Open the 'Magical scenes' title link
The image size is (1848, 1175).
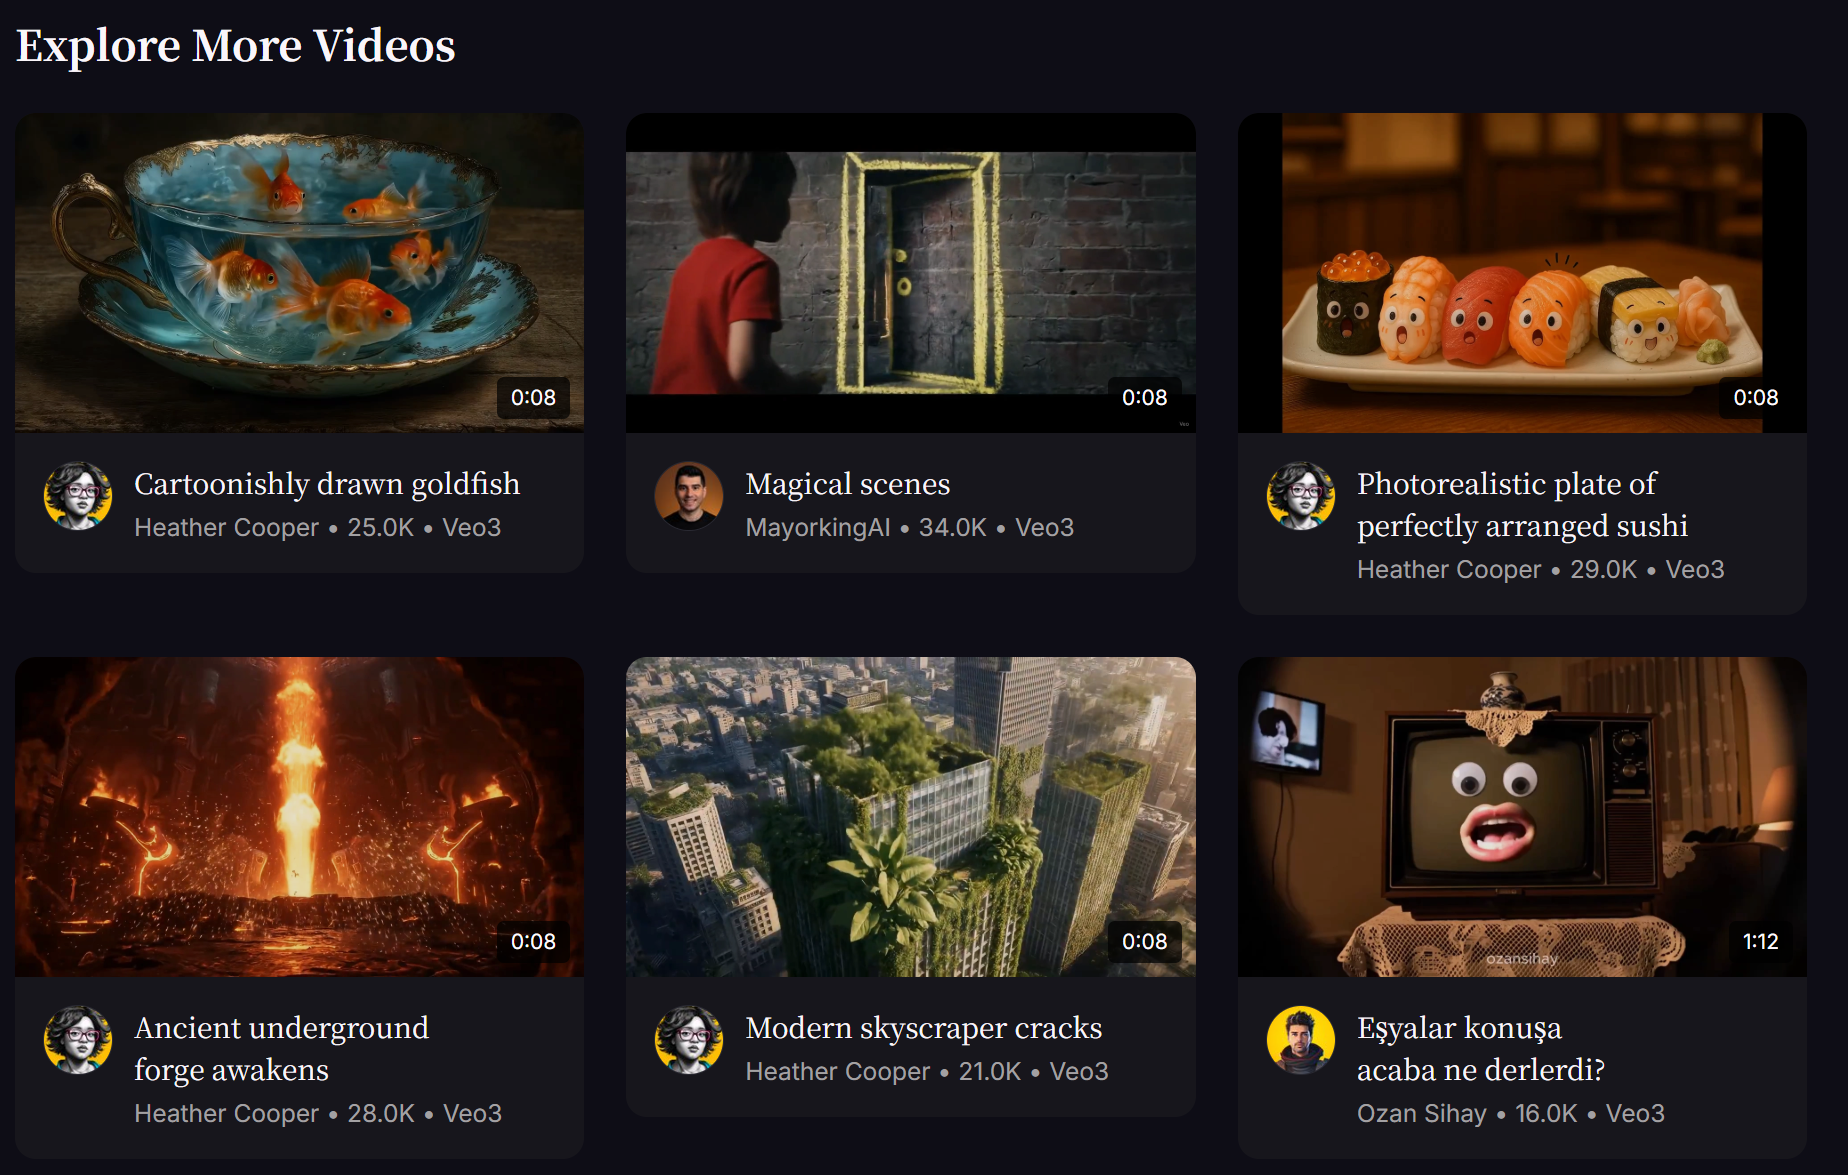click(848, 484)
